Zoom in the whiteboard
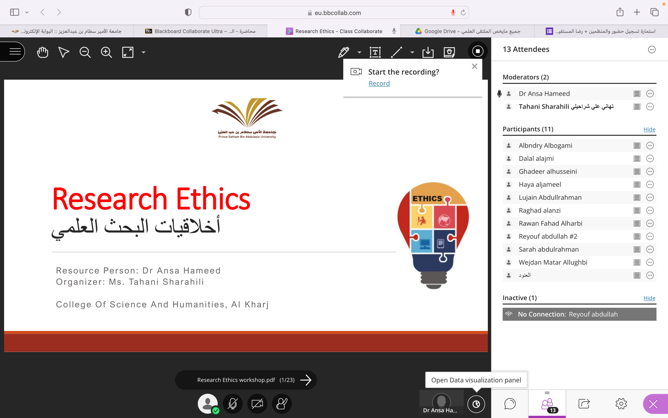Screen dimensions: 668x418 tap(106, 52)
